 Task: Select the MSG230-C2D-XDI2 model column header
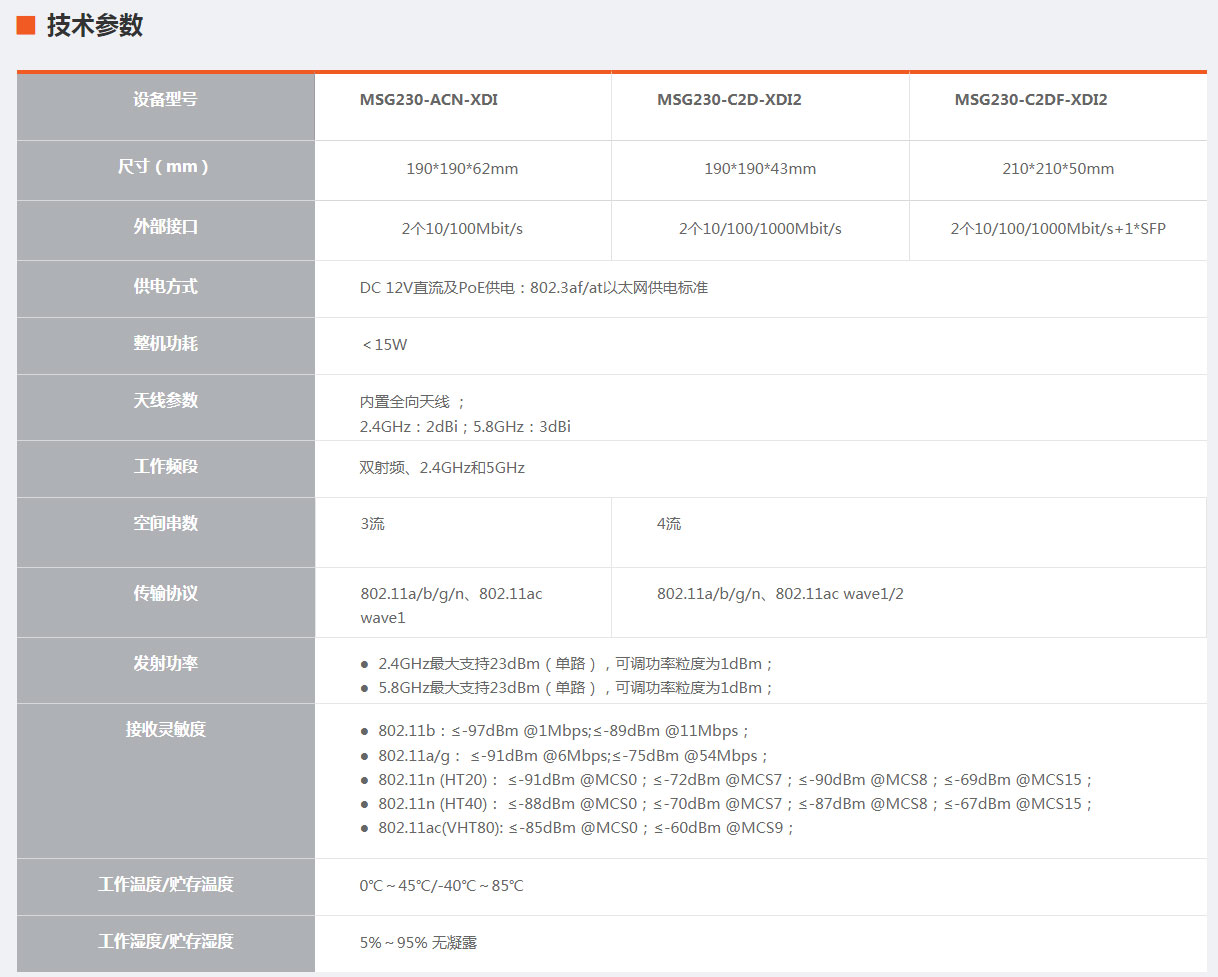coord(729,100)
